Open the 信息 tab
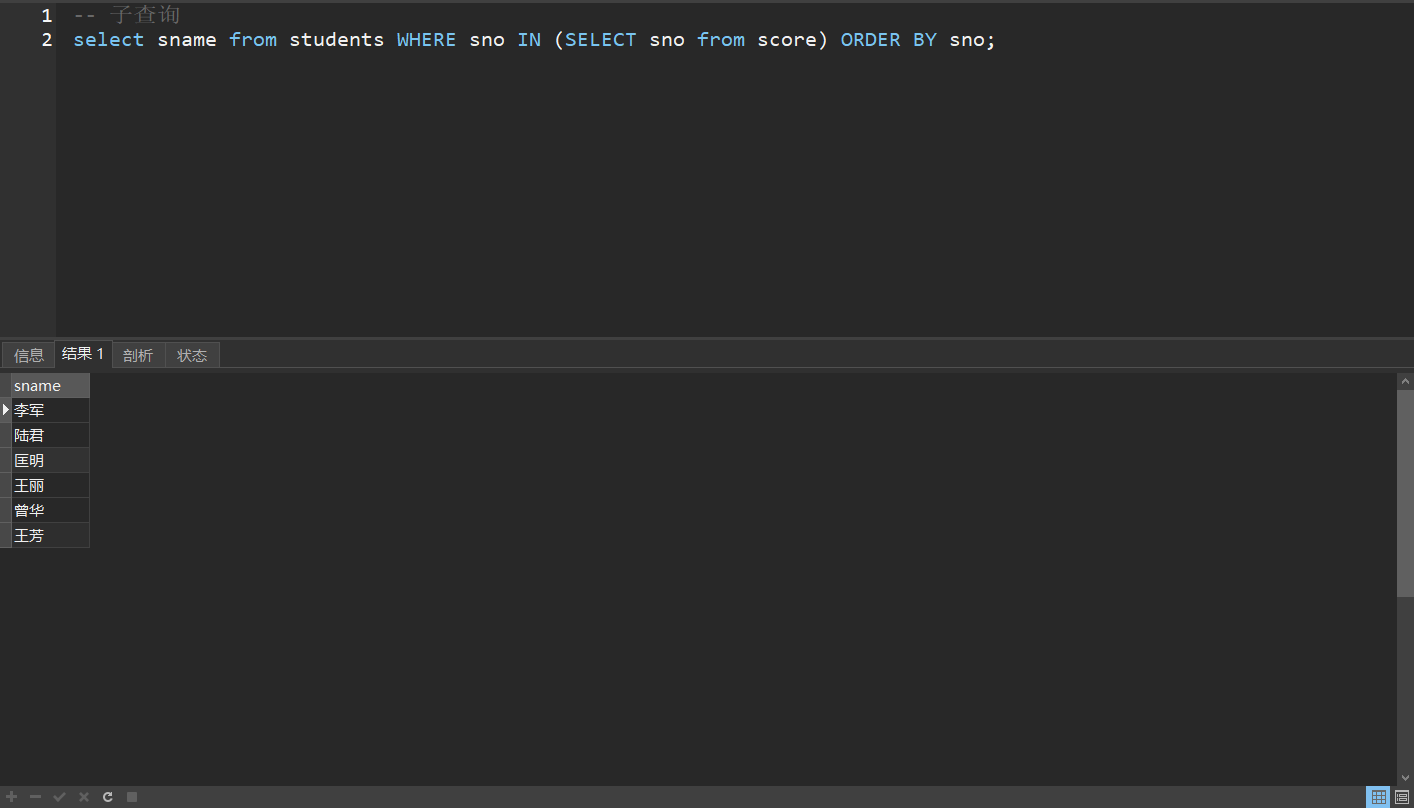This screenshot has width=1414, height=808. [29, 355]
